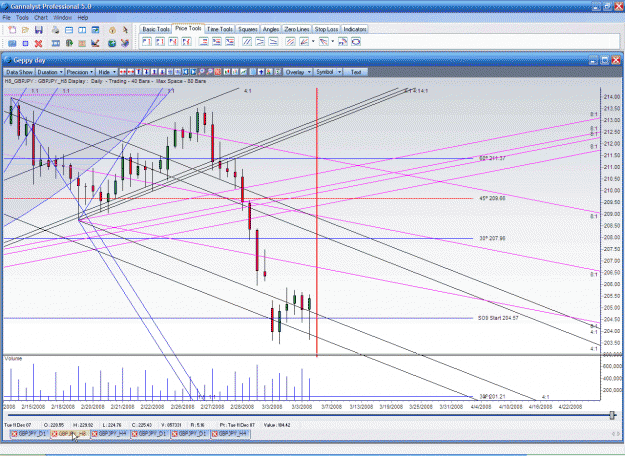Click the 'SO9 Start 204.57' level label
This screenshot has width=625, height=456.
[498, 318]
